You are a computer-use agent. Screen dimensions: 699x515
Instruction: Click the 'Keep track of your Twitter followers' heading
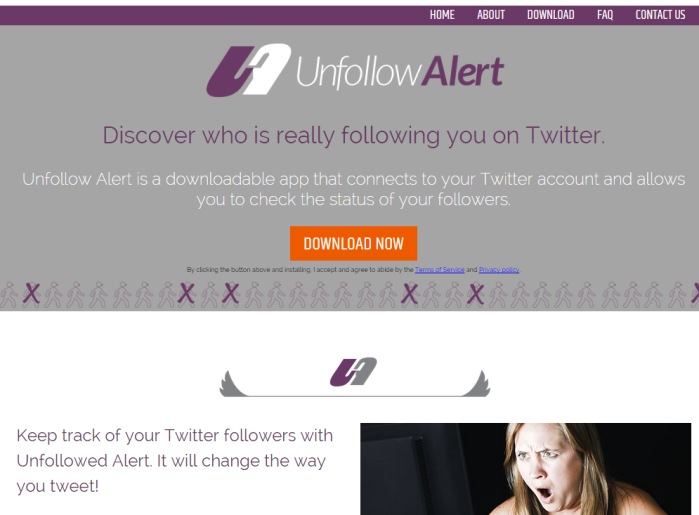coord(175,461)
